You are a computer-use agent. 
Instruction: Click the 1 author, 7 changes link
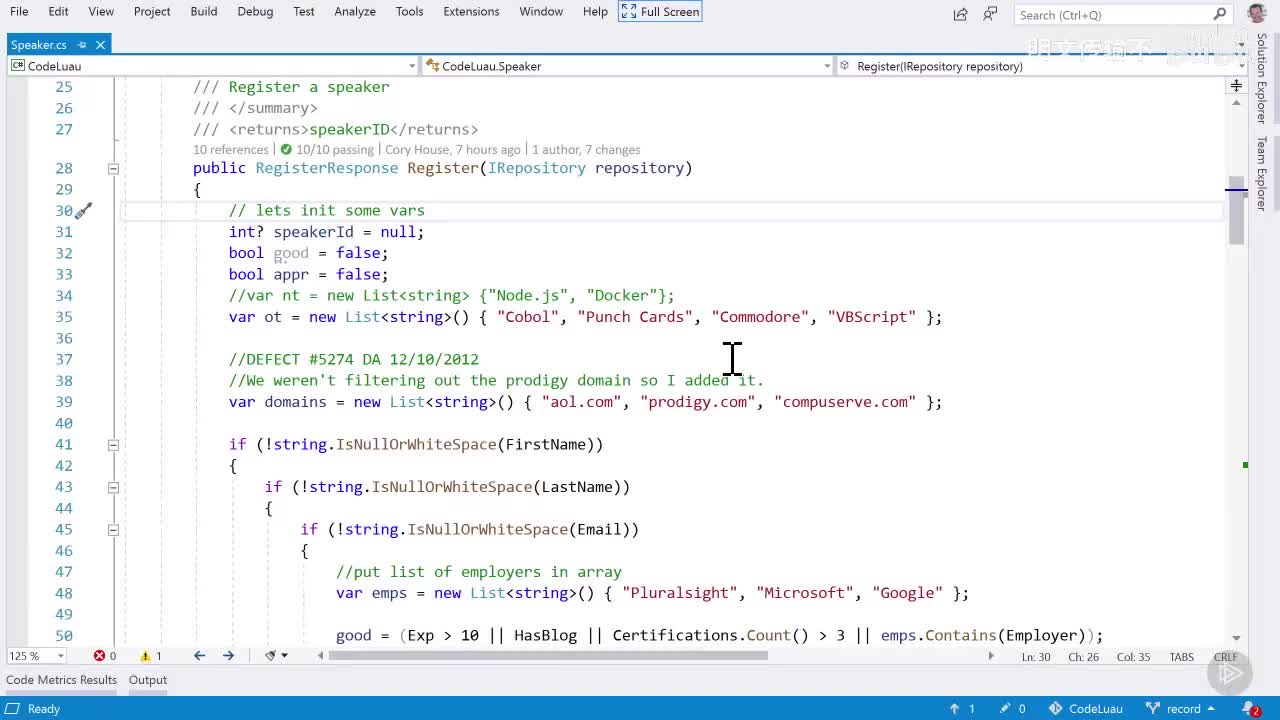pos(586,150)
